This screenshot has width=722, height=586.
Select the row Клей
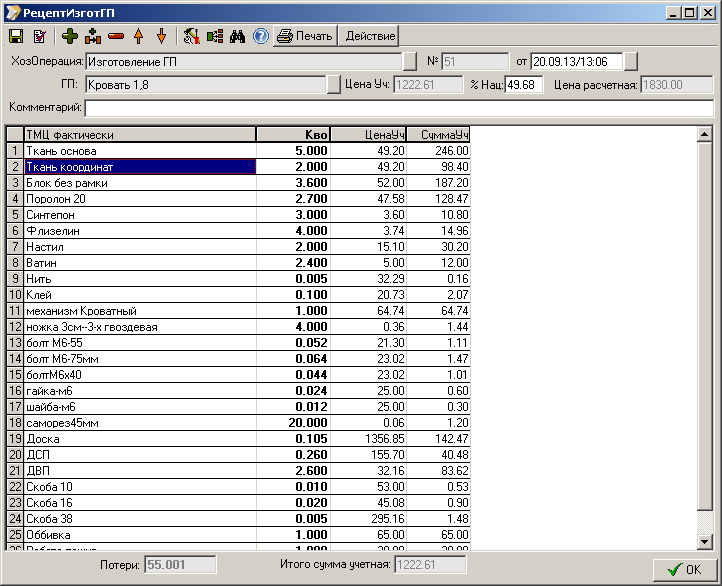238,295
